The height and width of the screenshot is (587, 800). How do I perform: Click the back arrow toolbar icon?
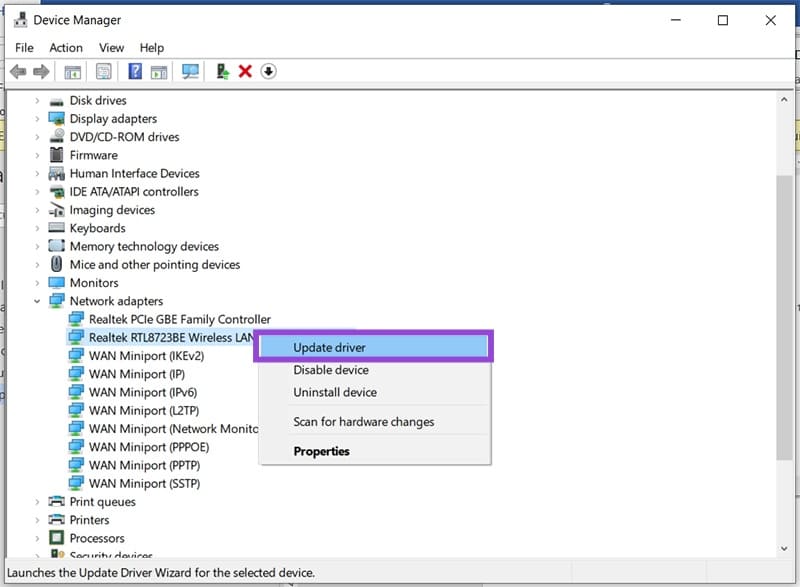coord(18,72)
